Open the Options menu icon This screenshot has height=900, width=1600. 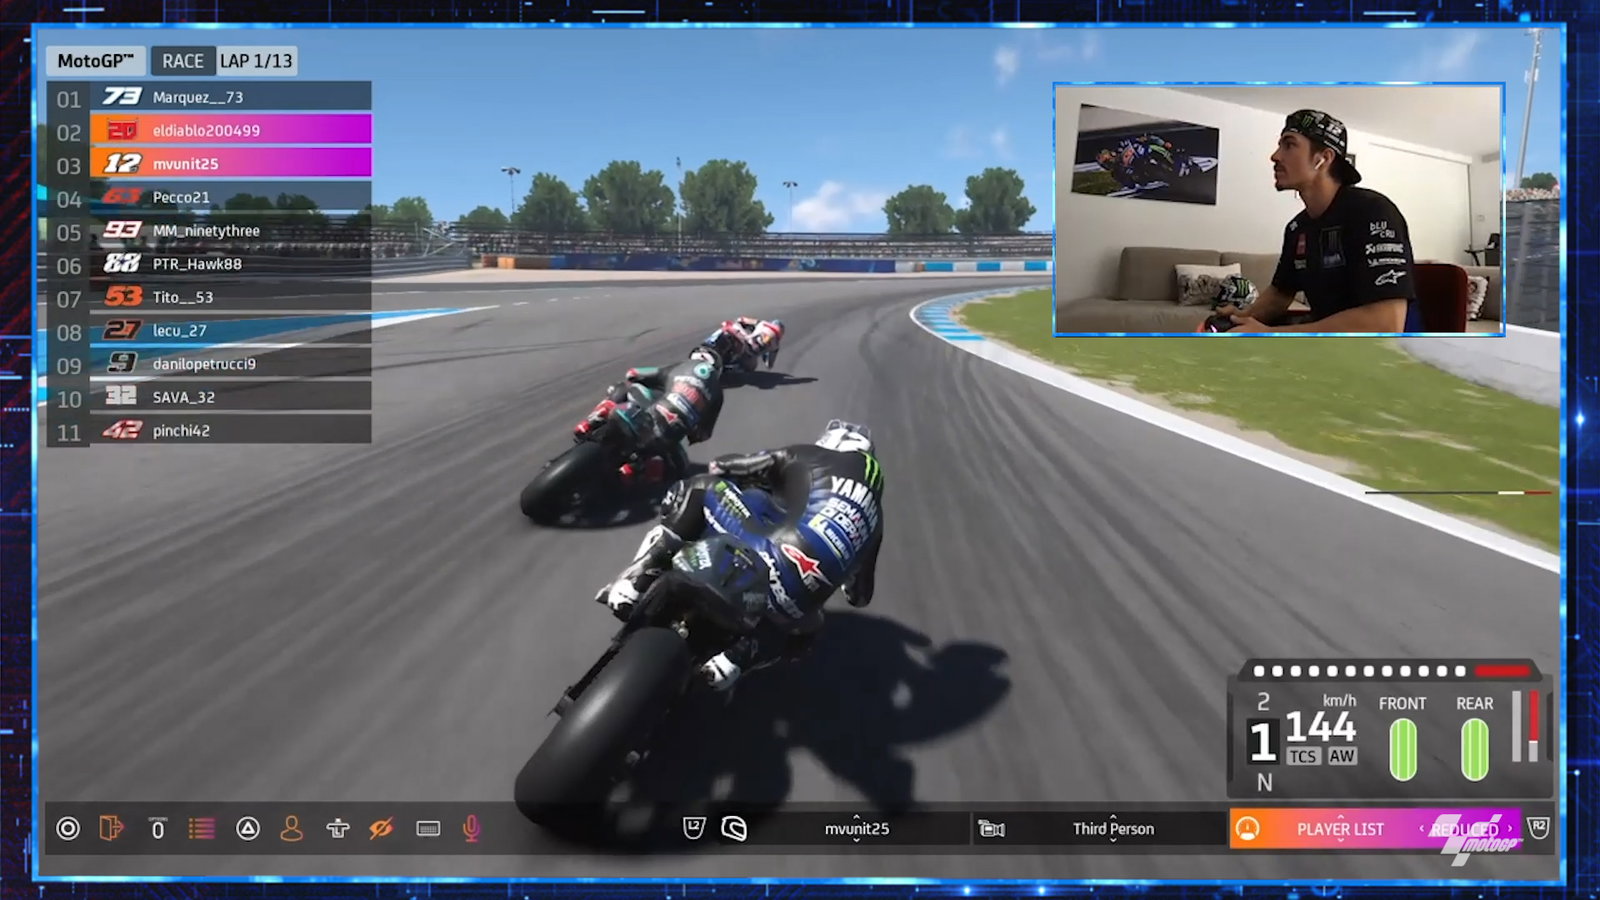coord(158,828)
